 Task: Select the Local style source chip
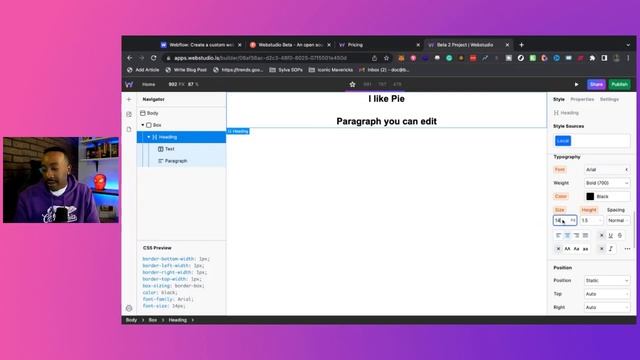coord(563,141)
